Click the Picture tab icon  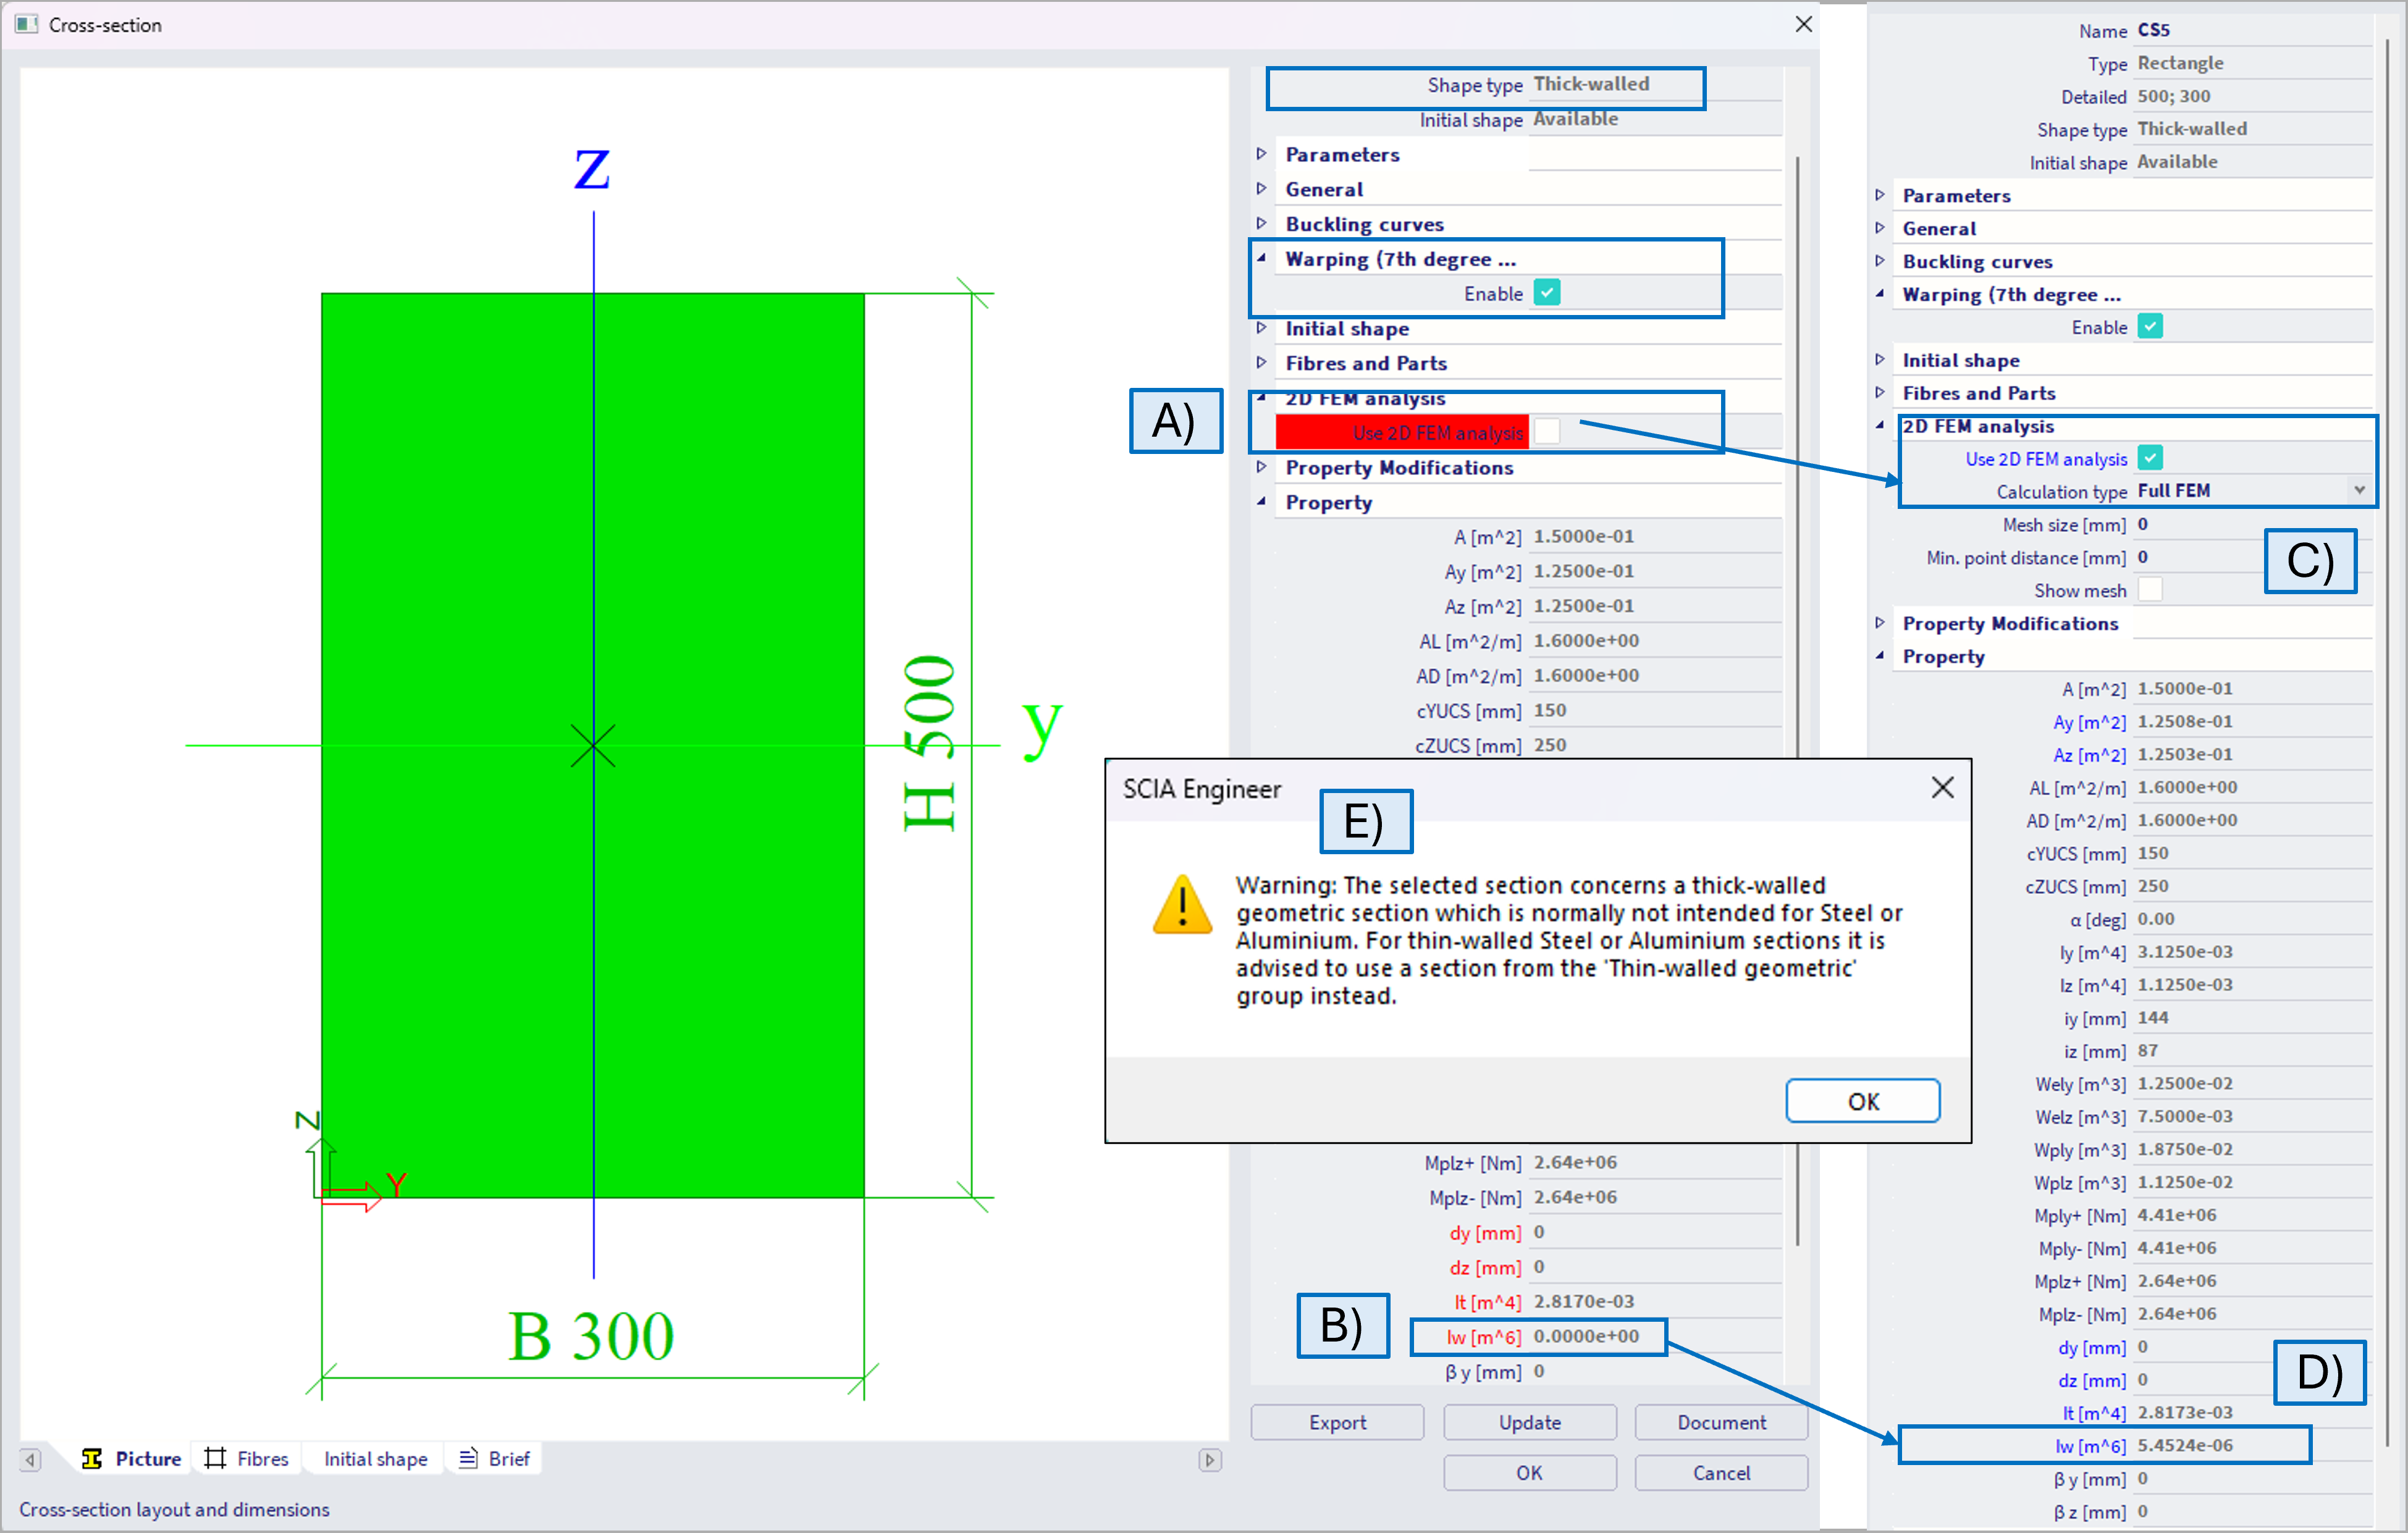pos(92,1458)
